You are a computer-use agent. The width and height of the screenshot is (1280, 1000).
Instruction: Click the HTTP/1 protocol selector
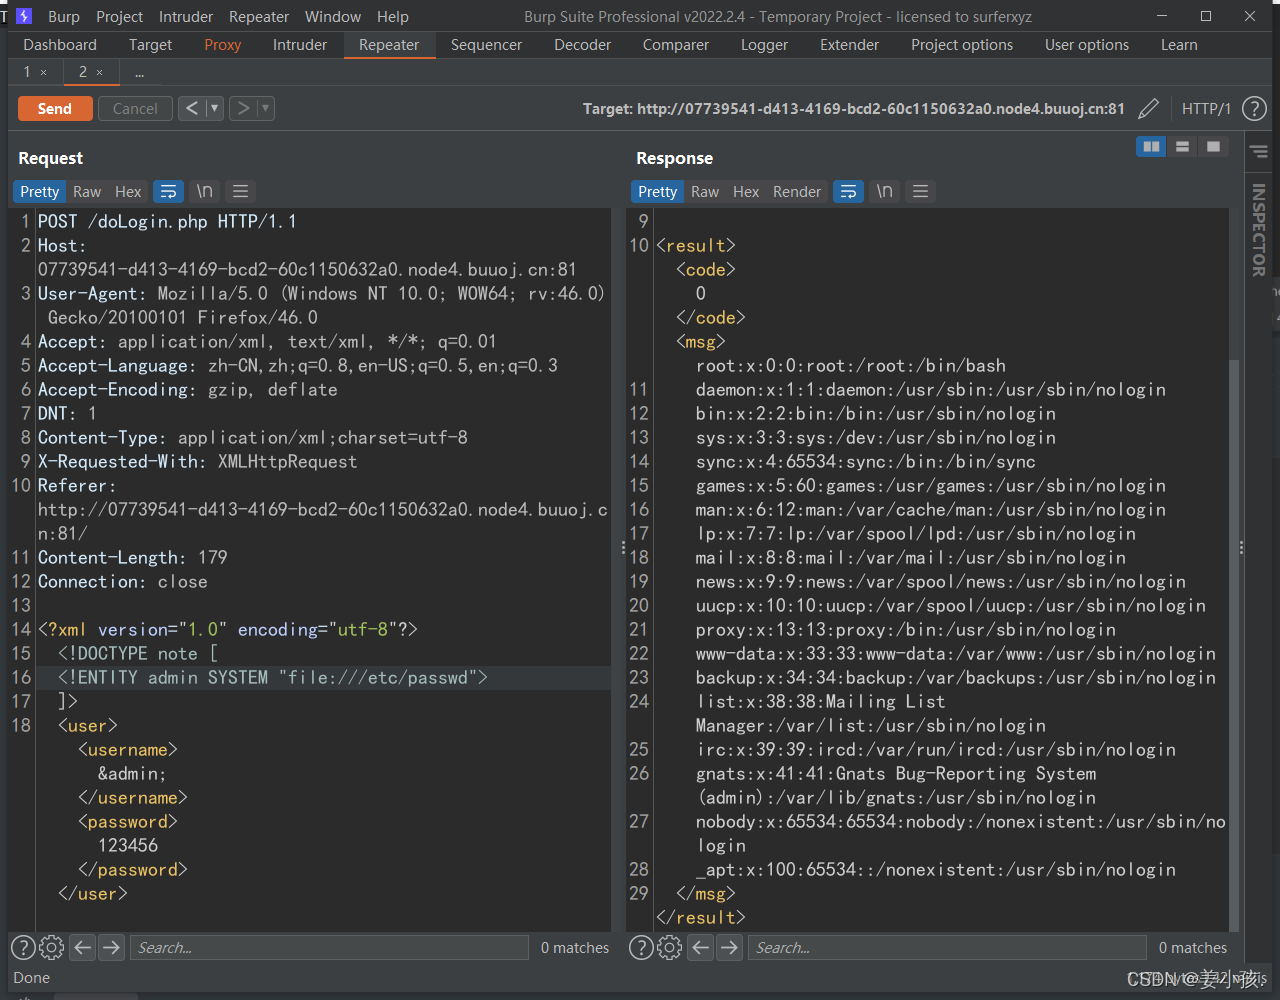point(1206,109)
